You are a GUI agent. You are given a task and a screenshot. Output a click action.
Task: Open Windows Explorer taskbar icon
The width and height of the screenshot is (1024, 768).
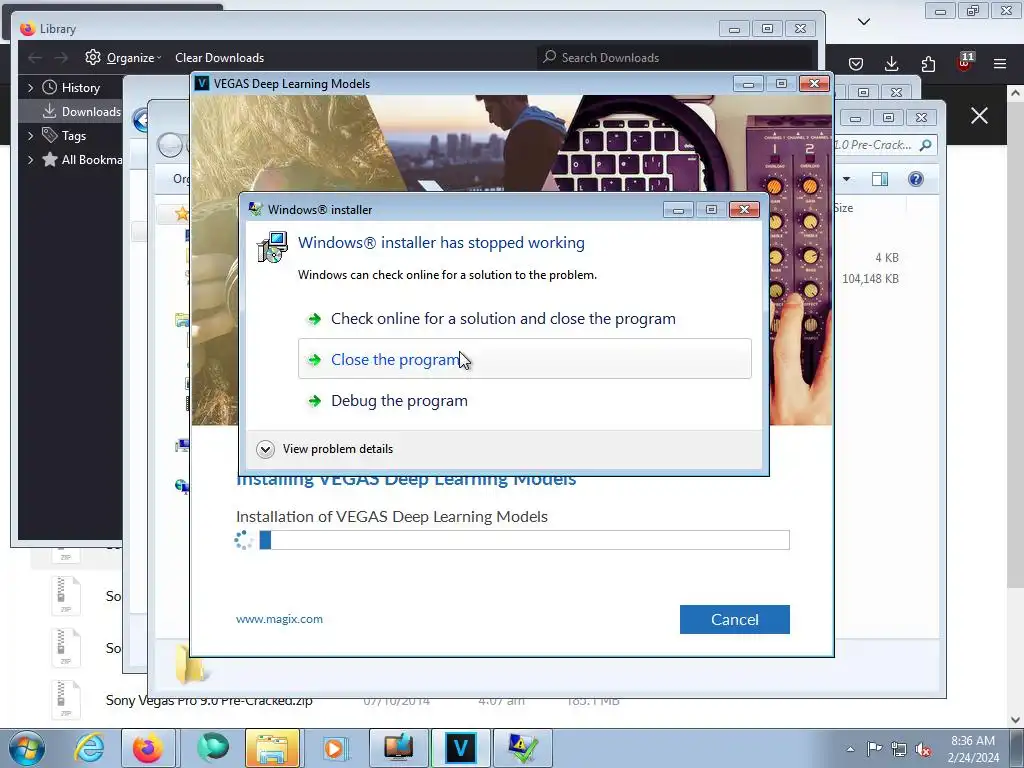272,748
